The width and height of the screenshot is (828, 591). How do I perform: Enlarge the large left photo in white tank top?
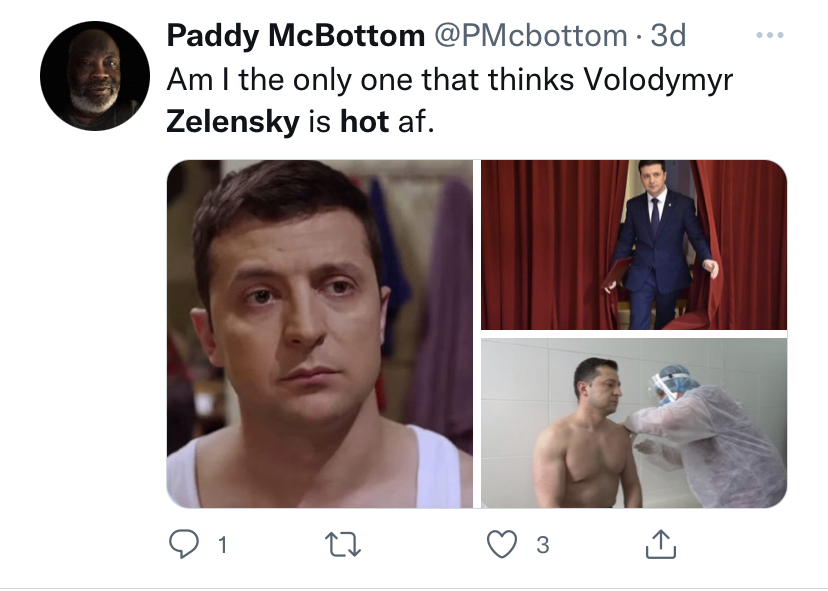(x=320, y=334)
